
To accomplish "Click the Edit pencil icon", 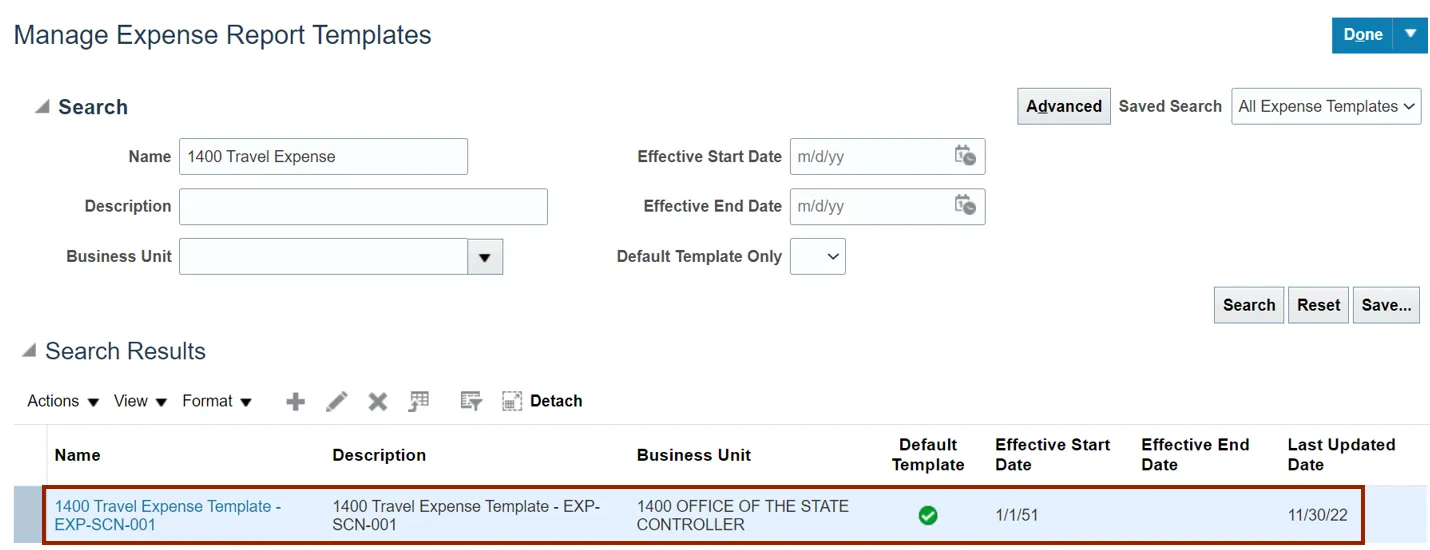I will (x=337, y=401).
